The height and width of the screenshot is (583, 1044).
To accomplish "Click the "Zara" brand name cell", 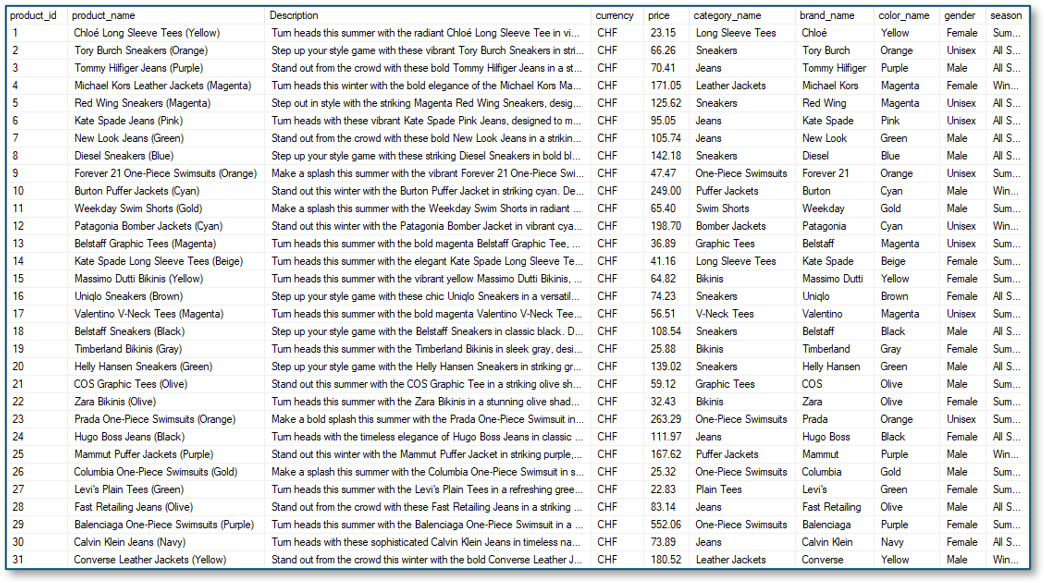I will click(812, 401).
